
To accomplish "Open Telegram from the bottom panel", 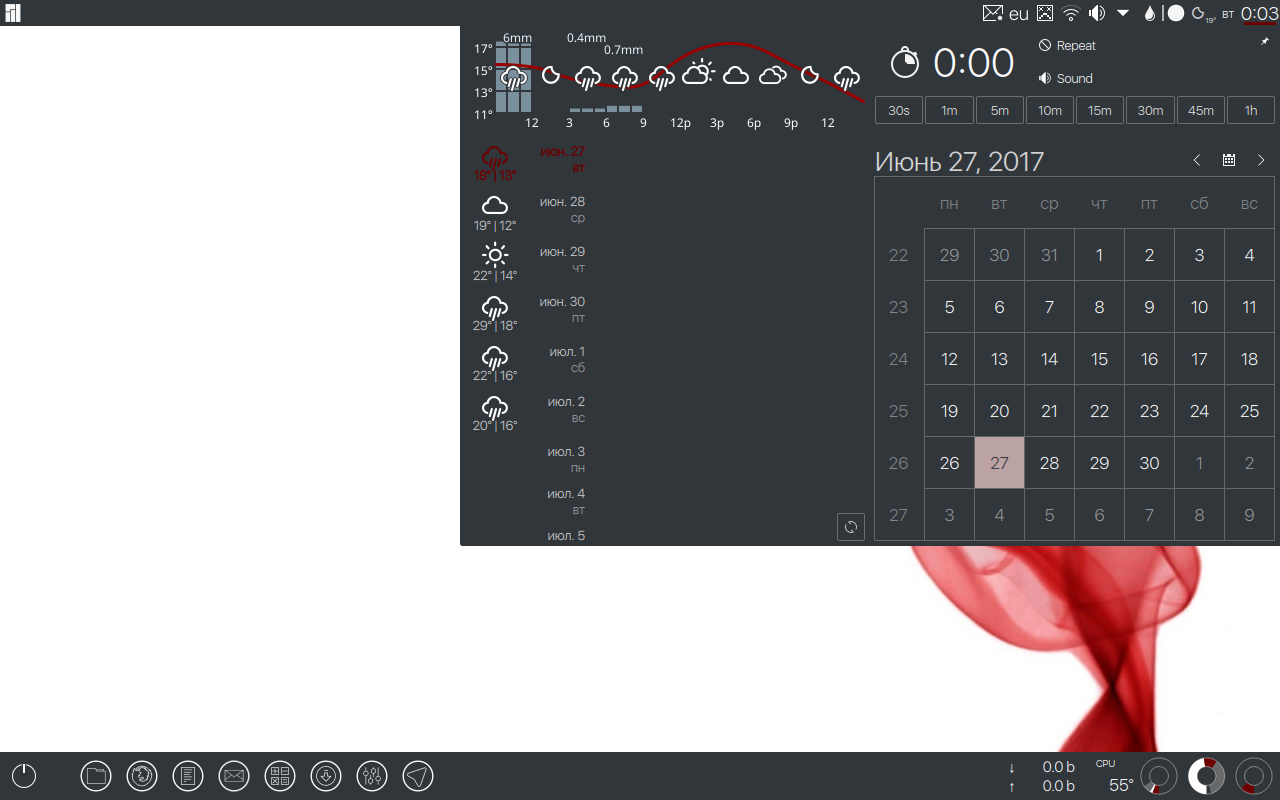I will coord(418,776).
